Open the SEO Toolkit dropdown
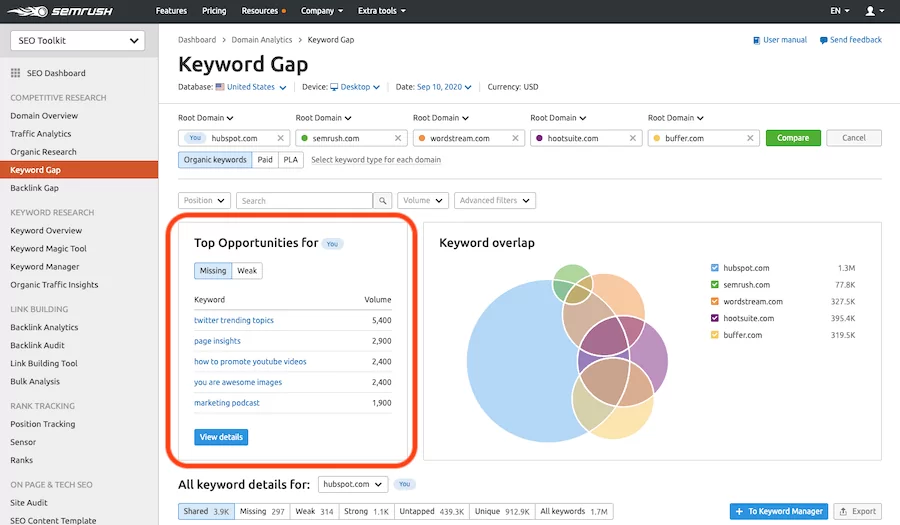900x525 pixels. coord(77,41)
